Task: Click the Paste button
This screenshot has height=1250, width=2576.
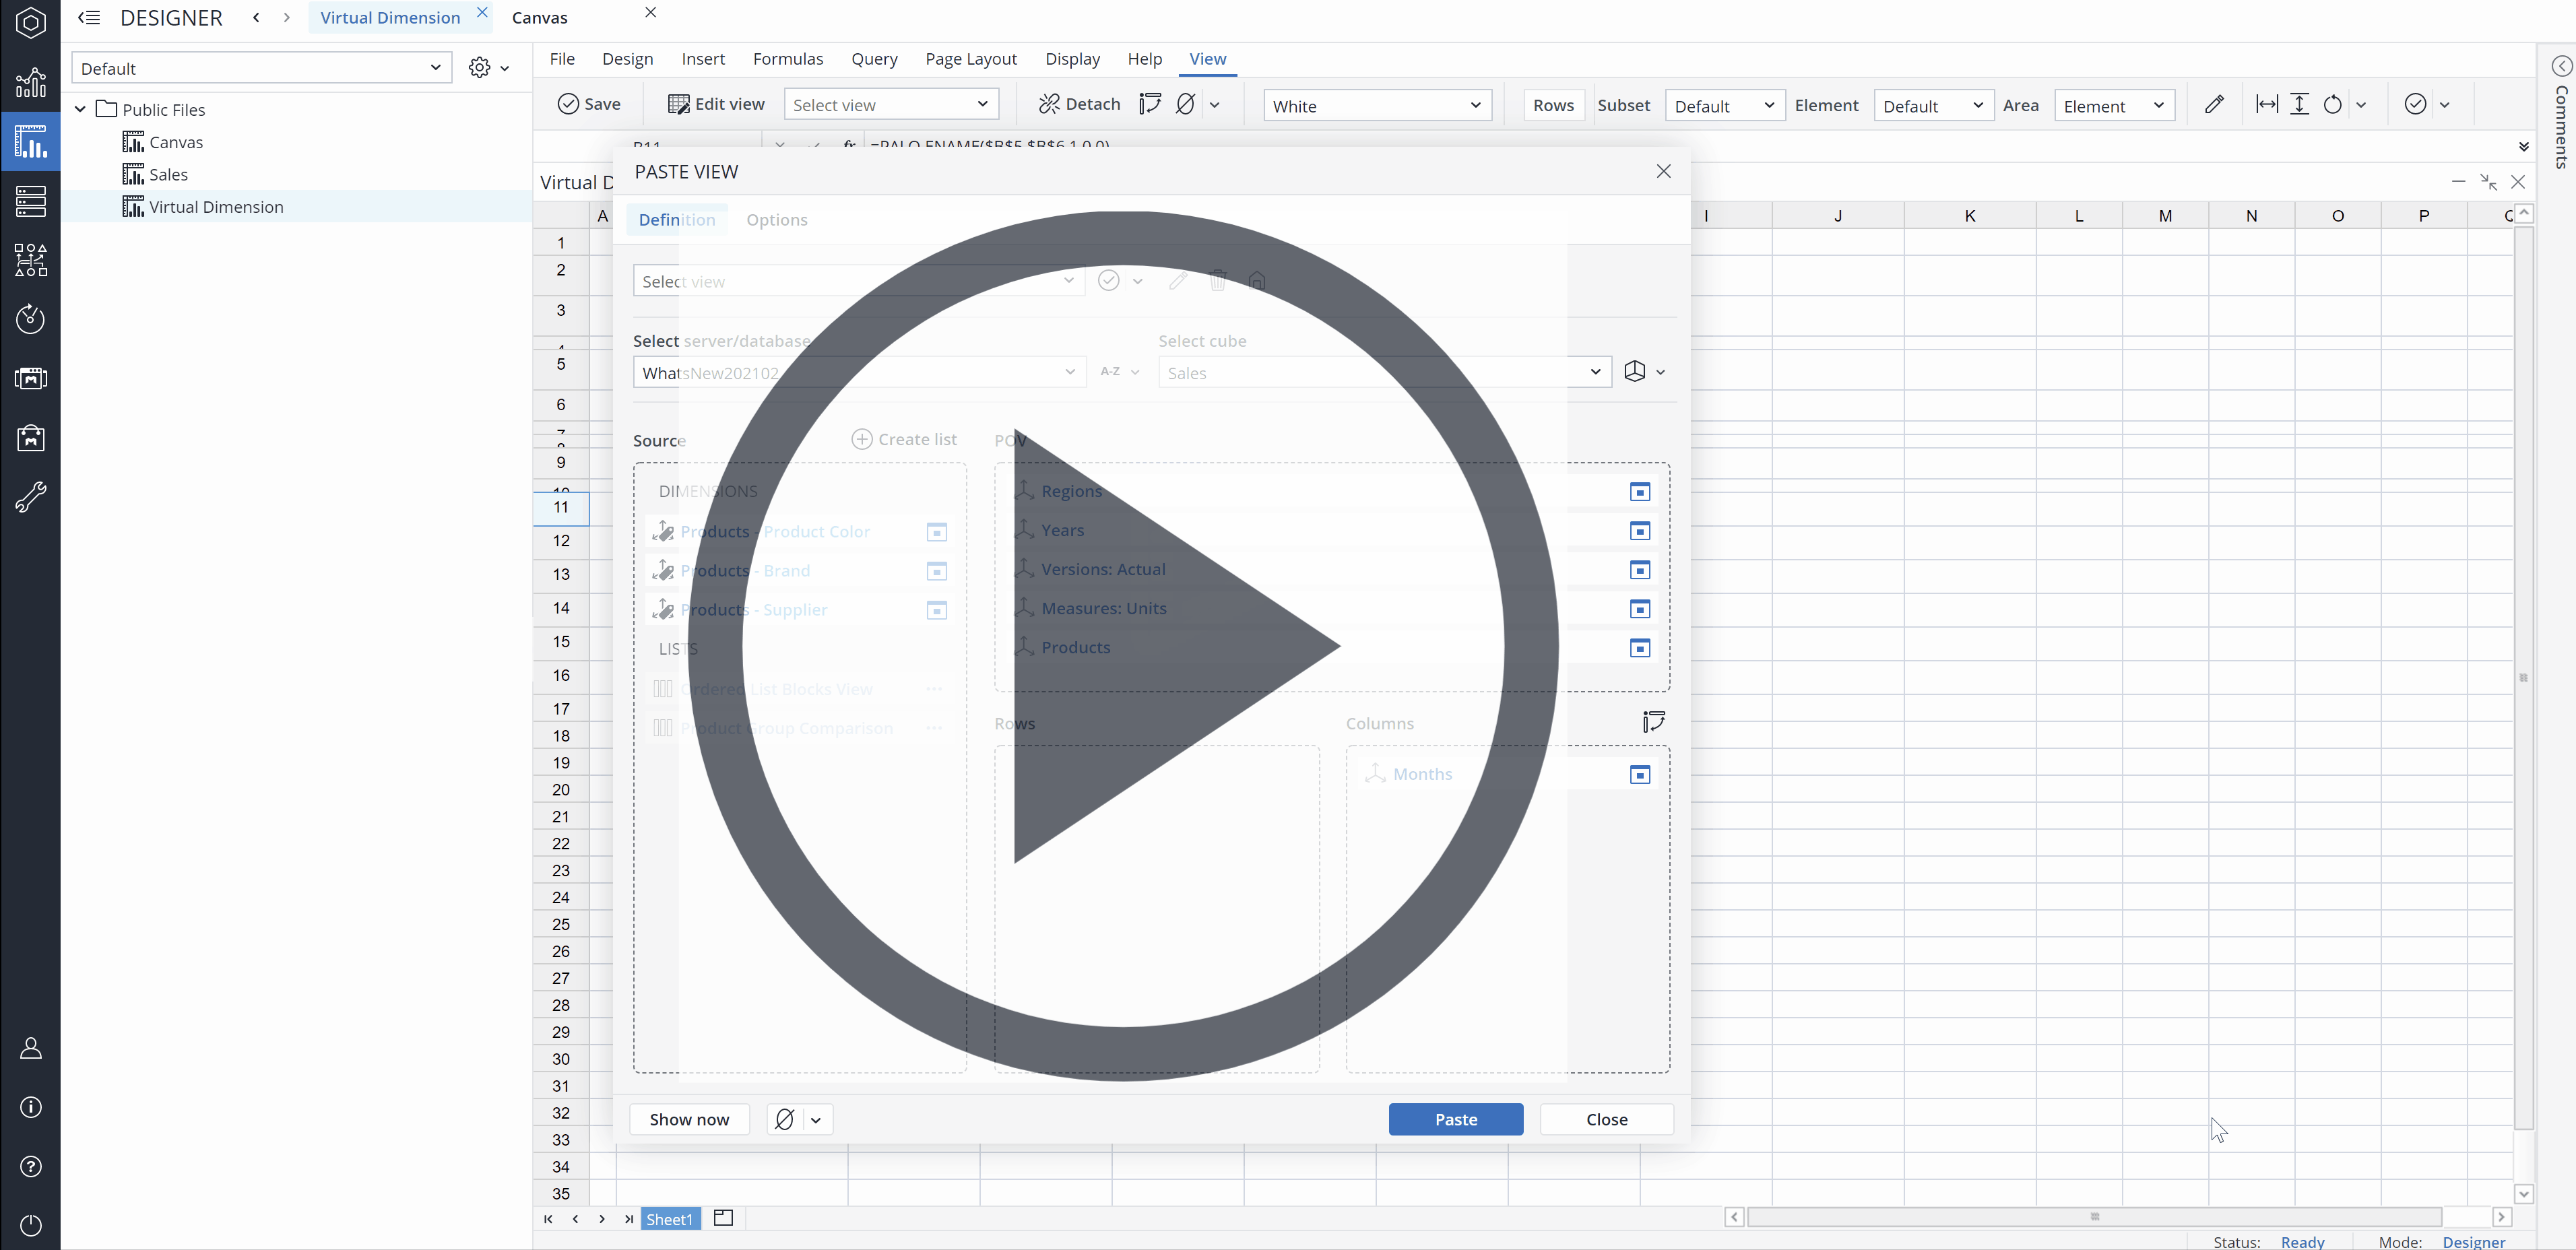Action: 1455,1119
